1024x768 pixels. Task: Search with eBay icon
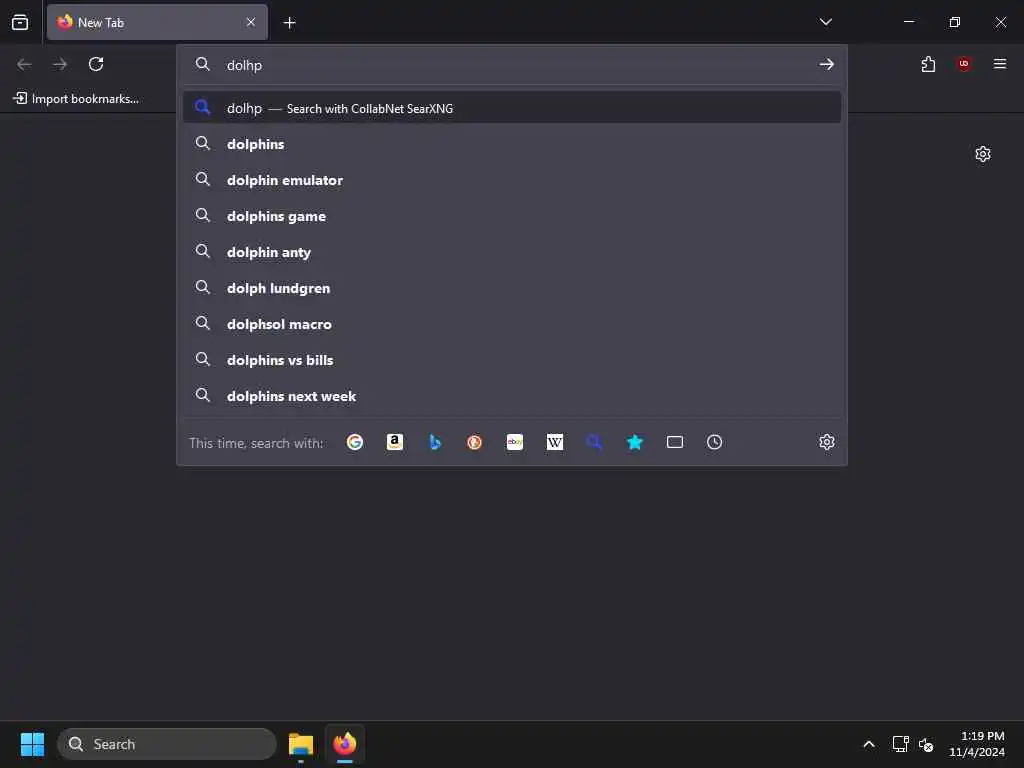click(x=515, y=442)
